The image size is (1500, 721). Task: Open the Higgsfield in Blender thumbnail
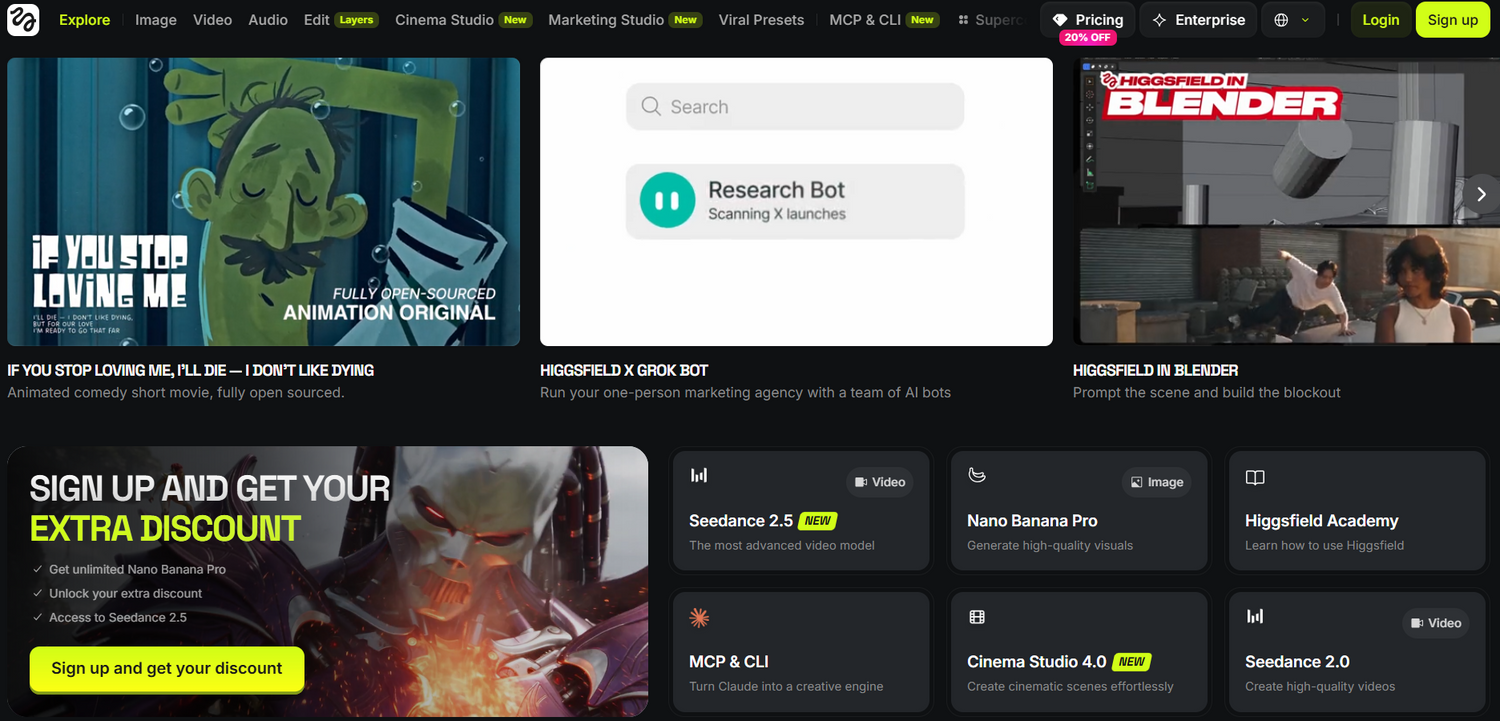pos(1286,202)
